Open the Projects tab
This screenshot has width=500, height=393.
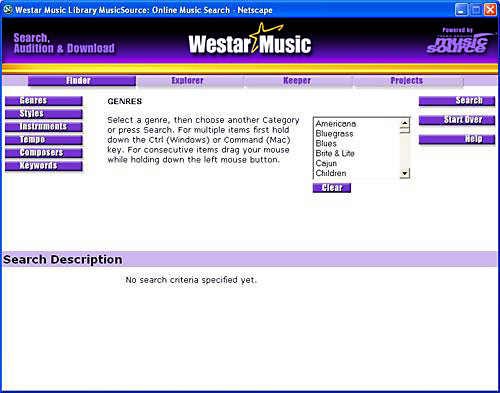(408, 81)
